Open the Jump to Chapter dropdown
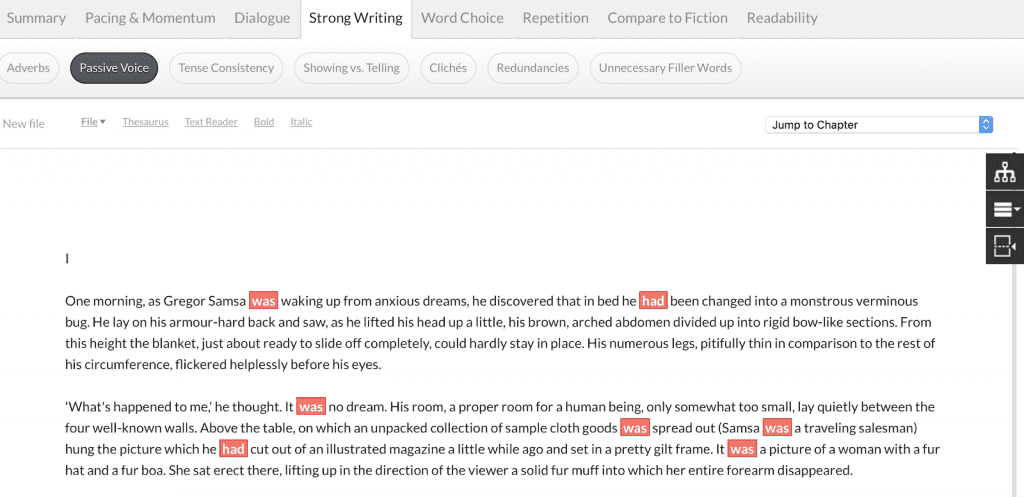The width and height of the screenshot is (1024, 497). (879, 125)
